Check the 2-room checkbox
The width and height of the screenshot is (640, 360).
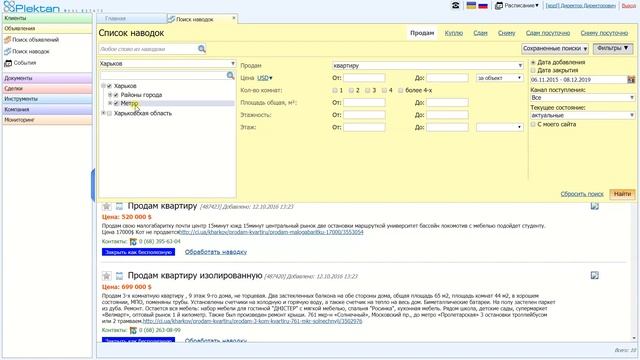point(351,90)
